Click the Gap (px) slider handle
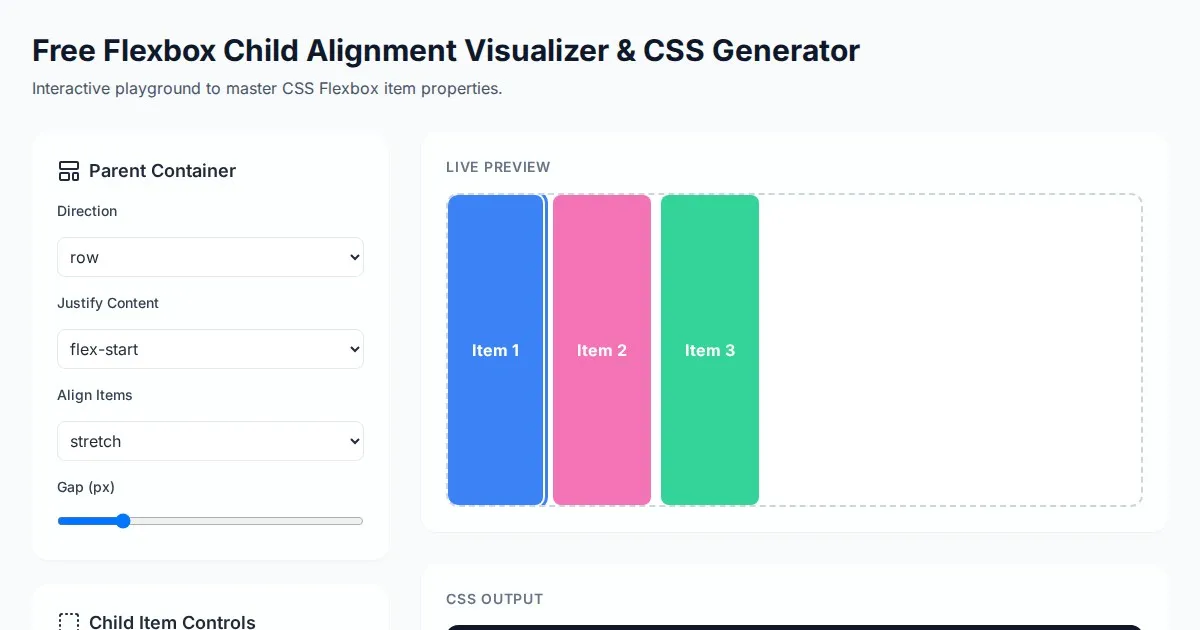1200x630 pixels. click(123, 521)
